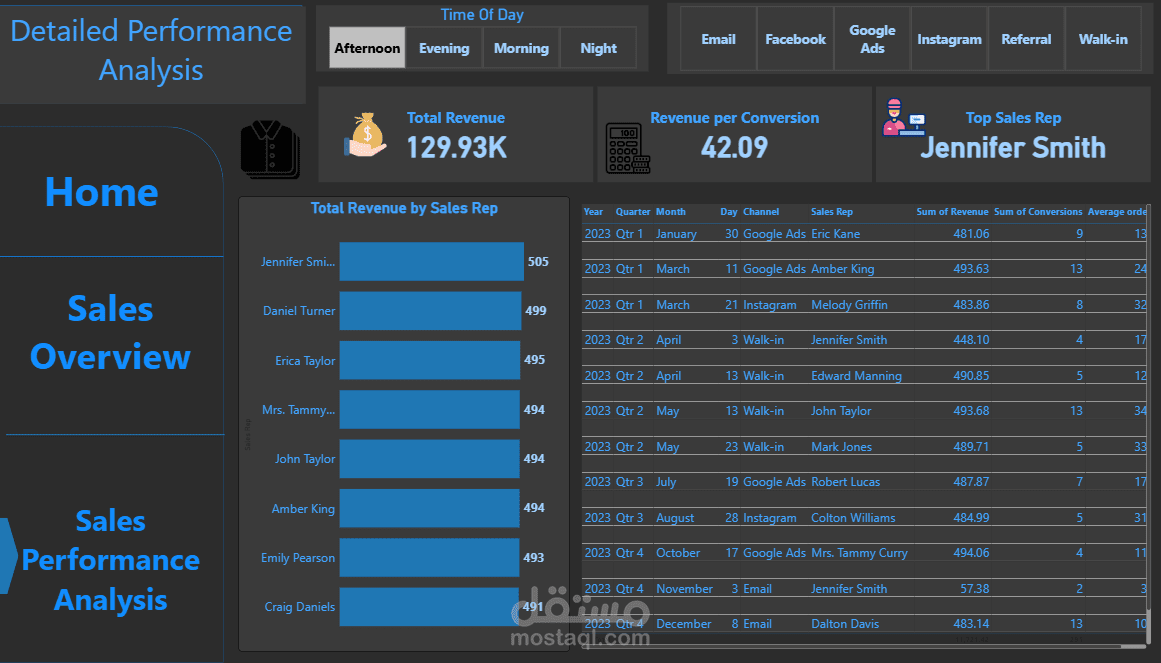
Task: Click the calculator icon beside Revenue per Conversion
Action: [x=627, y=148]
